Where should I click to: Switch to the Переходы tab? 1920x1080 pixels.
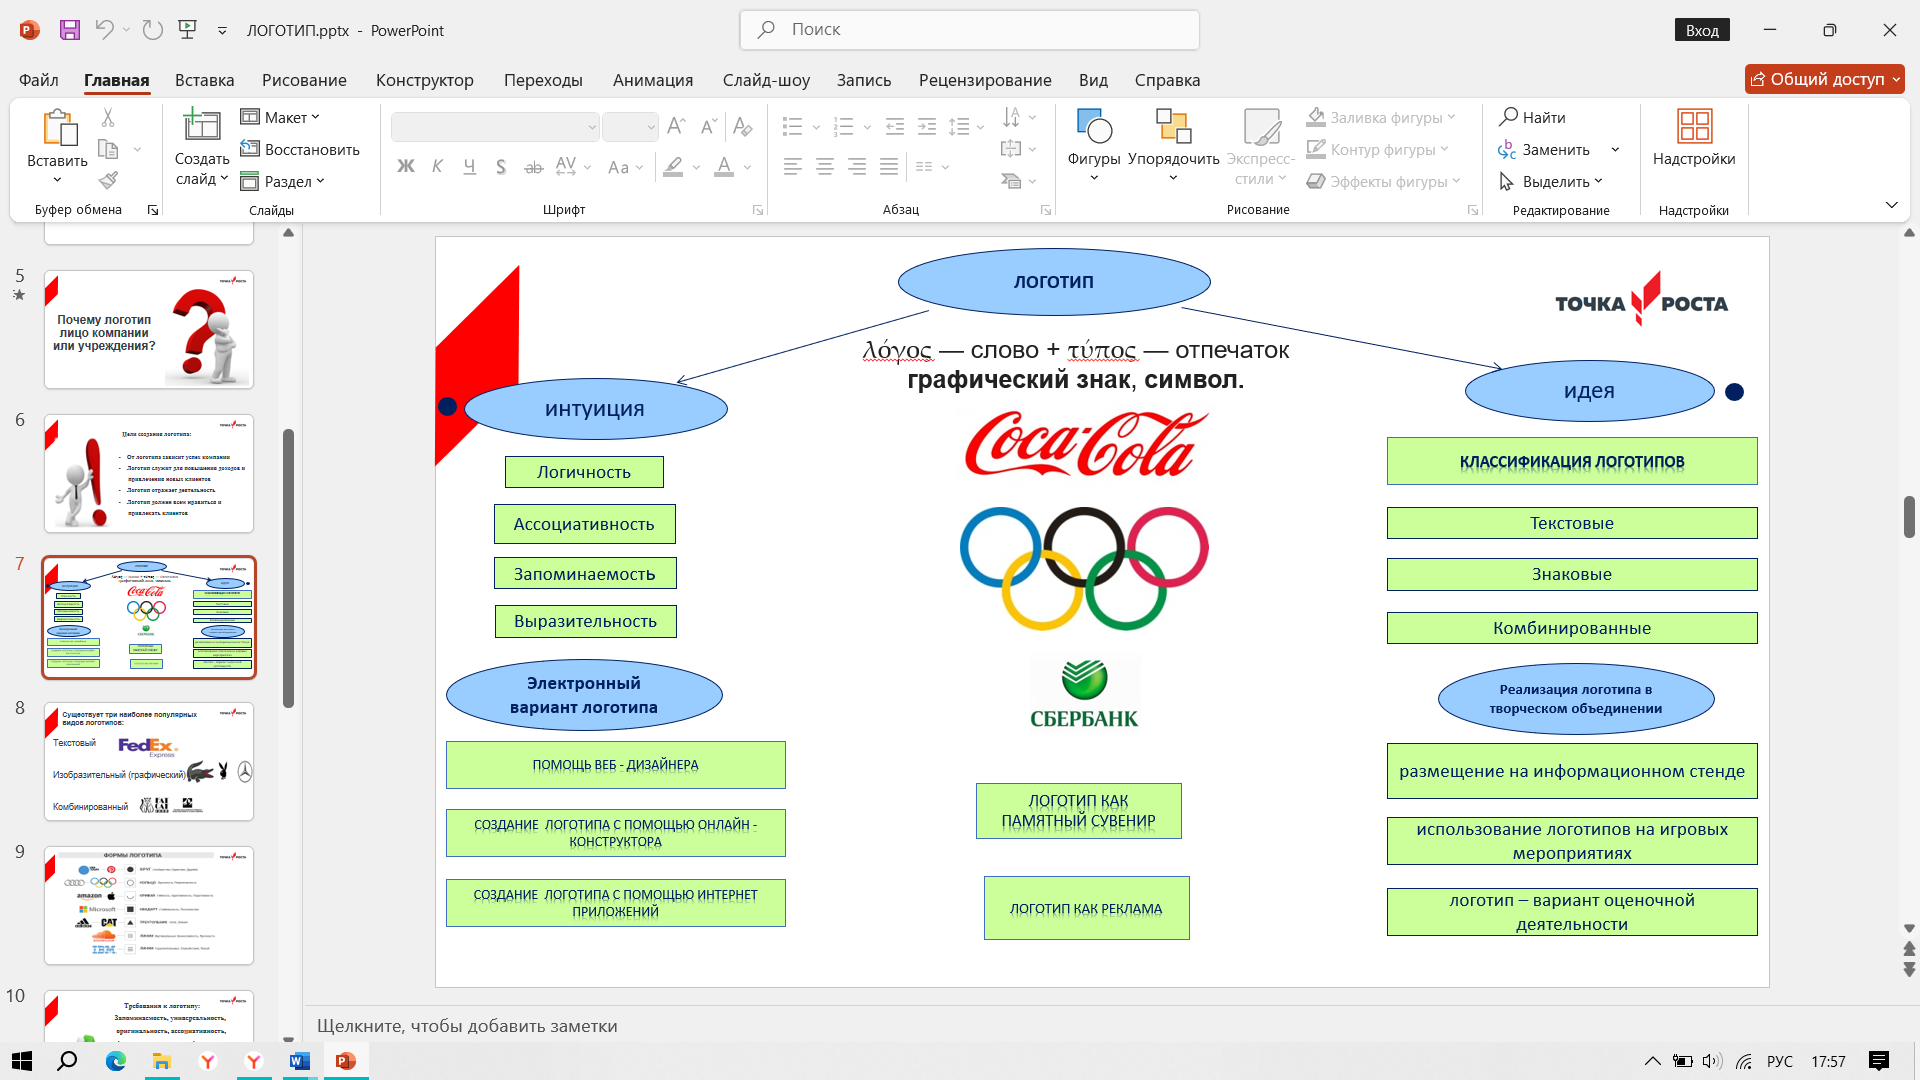[x=543, y=80]
